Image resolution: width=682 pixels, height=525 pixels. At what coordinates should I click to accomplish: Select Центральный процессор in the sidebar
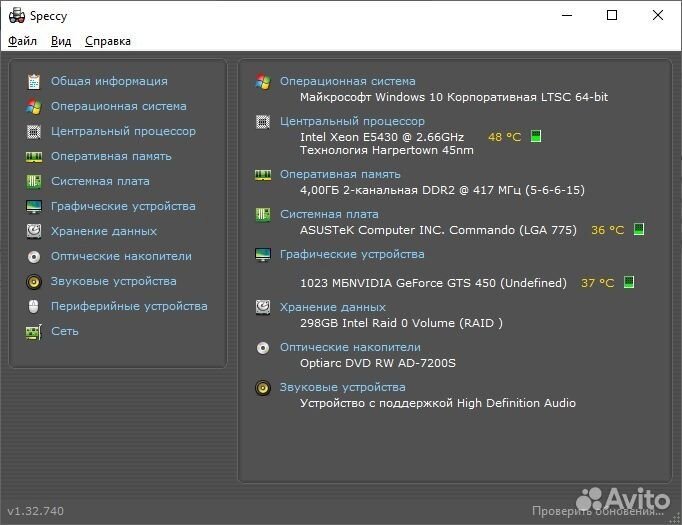124,131
